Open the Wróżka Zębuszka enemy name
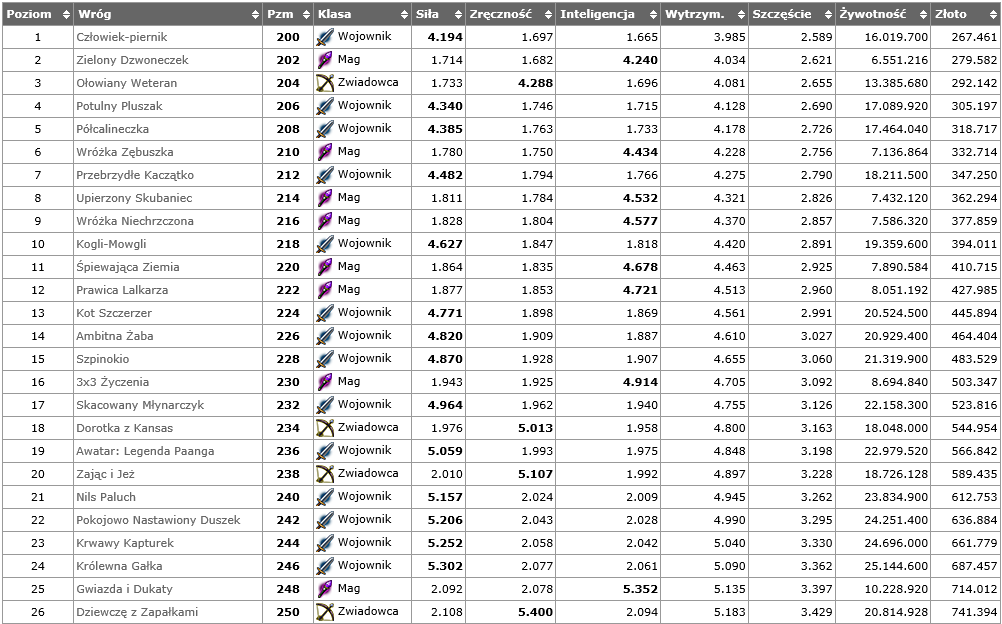The width and height of the screenshot is (1002, 624). pos(125,152)
